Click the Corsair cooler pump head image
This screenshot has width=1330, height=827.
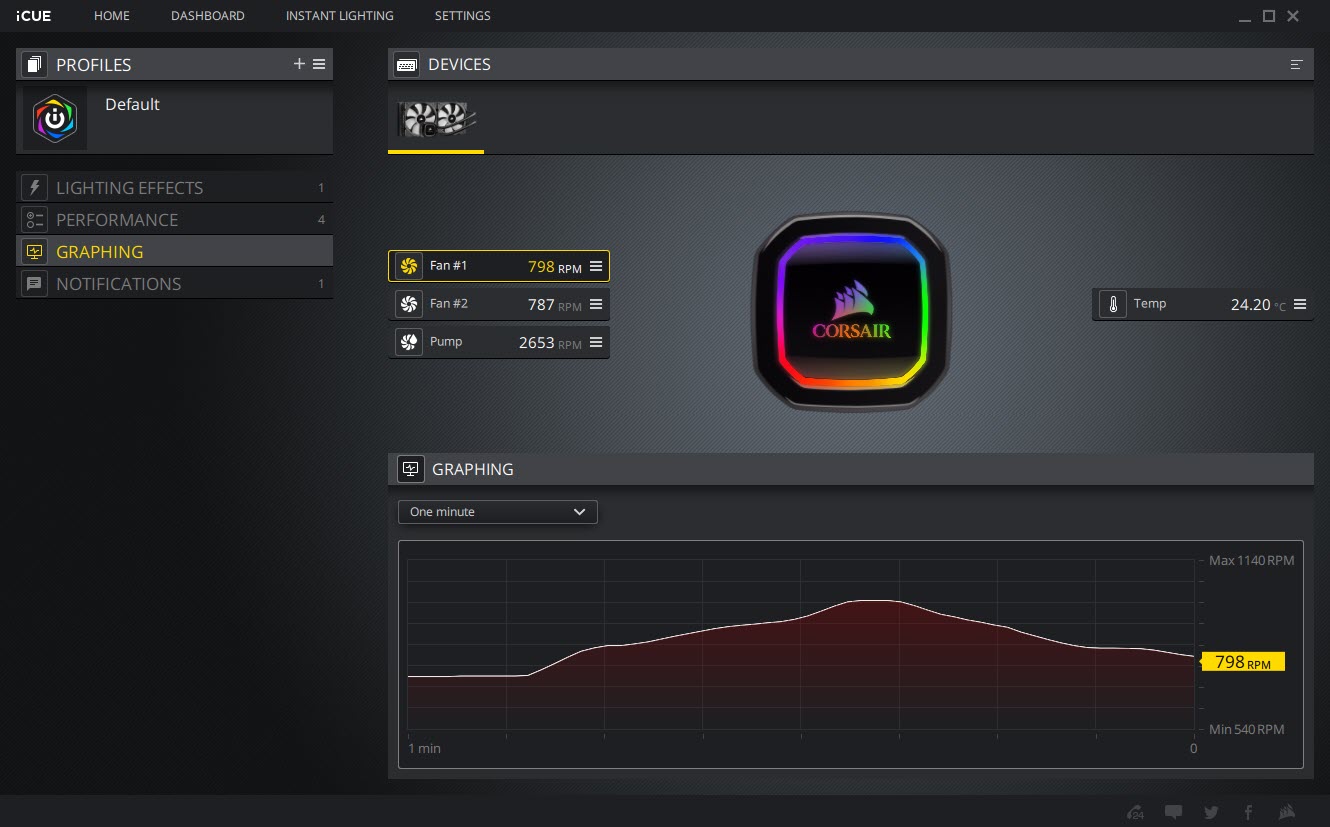click(x=851, y=312)
